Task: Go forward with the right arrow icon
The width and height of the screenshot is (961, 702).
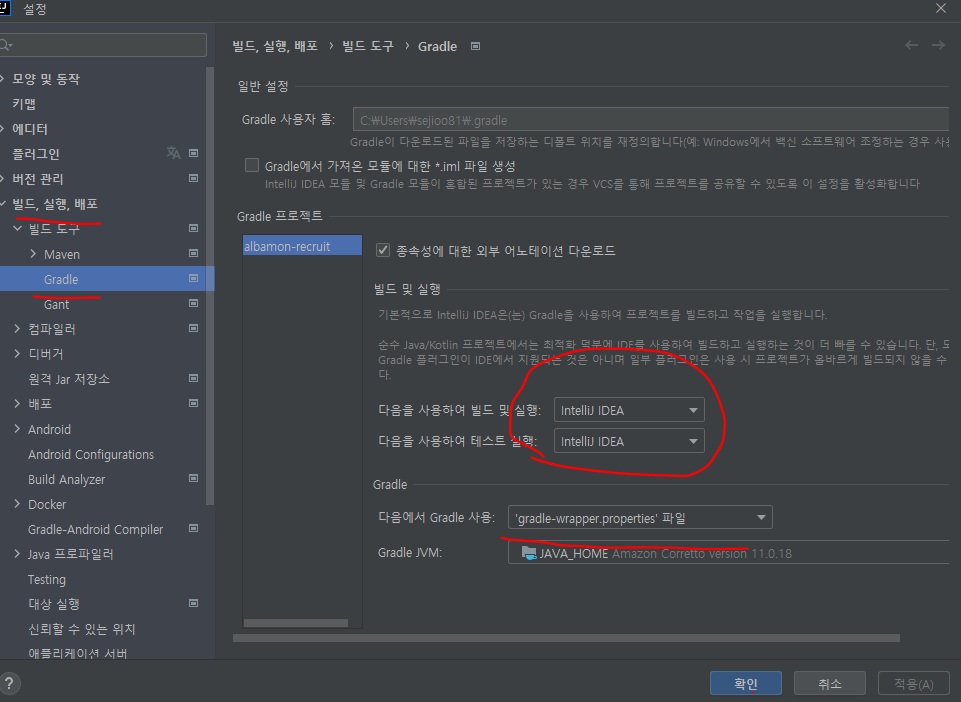Action: pyautogui.click(x=938, y=45)
